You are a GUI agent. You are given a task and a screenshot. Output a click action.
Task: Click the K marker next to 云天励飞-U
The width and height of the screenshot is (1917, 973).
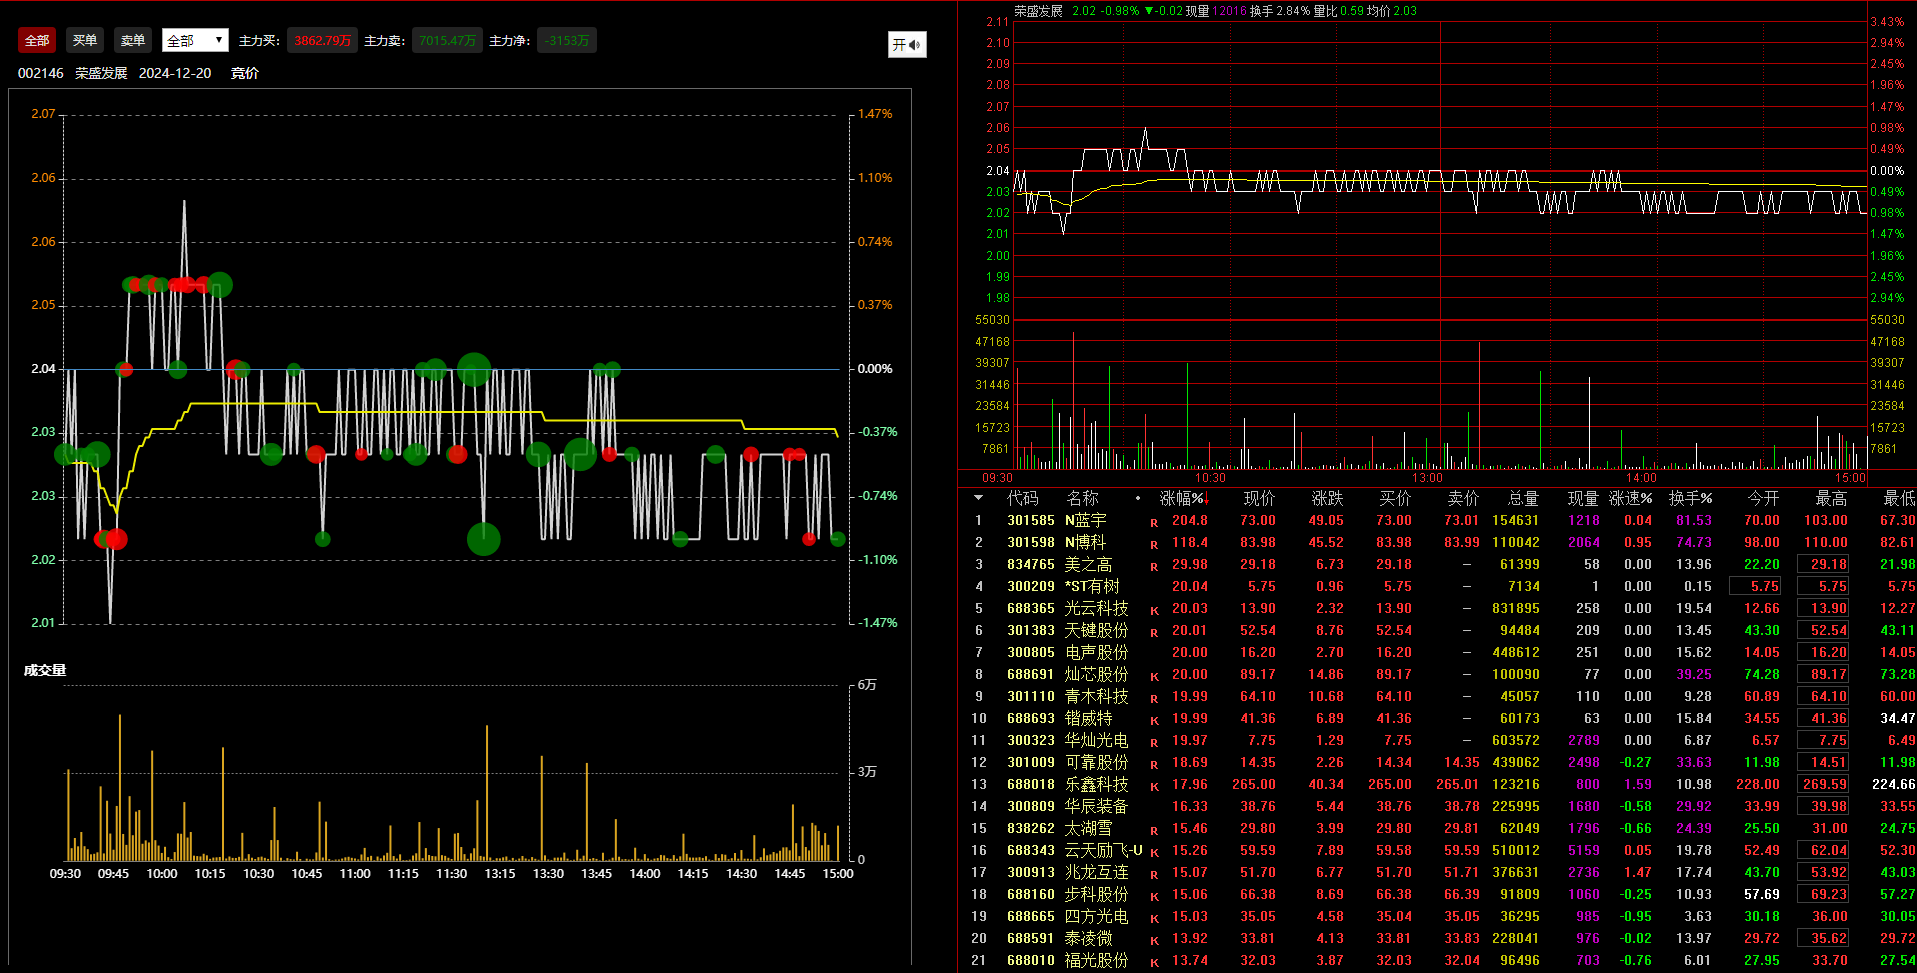(x=1154, y=853)
